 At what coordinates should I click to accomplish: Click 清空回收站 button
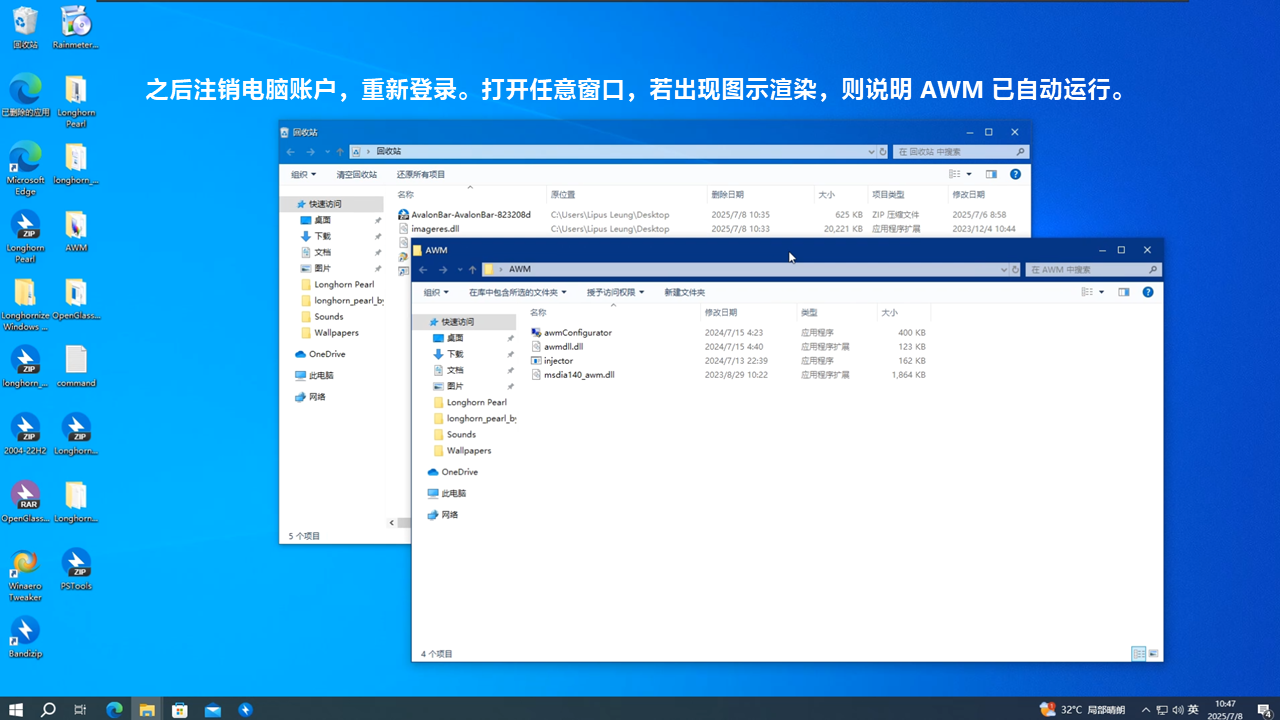[356, 174]
